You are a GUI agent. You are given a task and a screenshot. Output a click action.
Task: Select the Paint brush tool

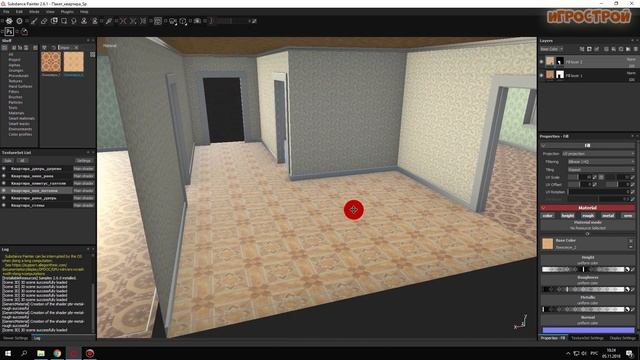[x=34, y=21]
